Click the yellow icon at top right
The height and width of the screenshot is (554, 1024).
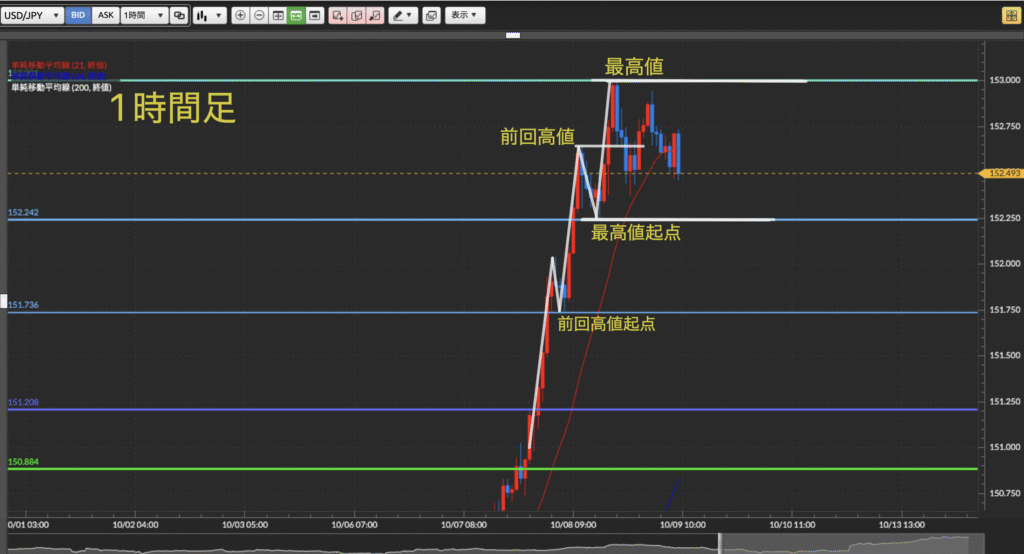[1010, 15]
